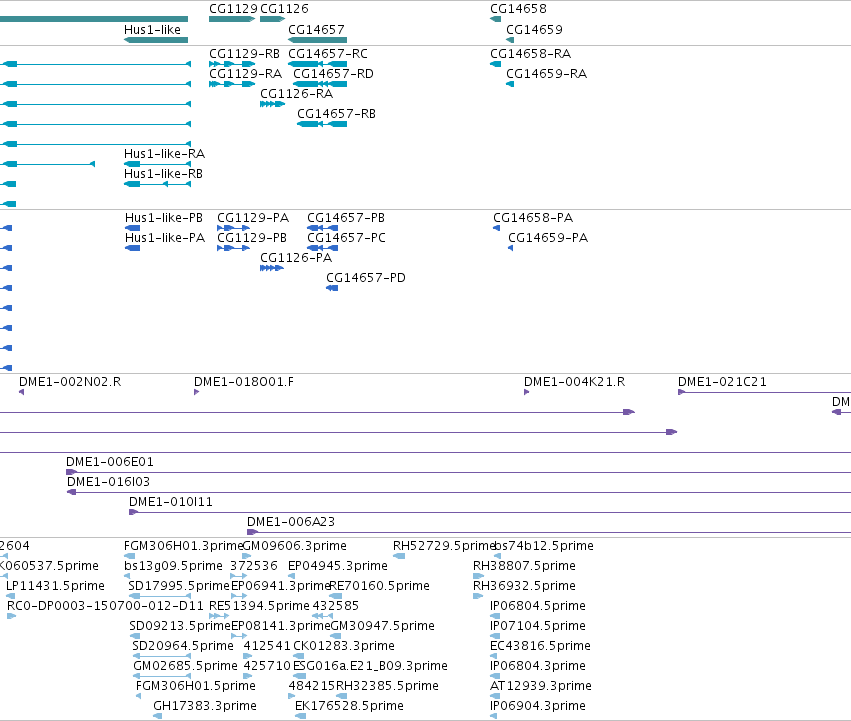The height and width of the screenshot is (721, 851).
Task: Select EST EP04945.3prime
Action: [x=291, y=576]
